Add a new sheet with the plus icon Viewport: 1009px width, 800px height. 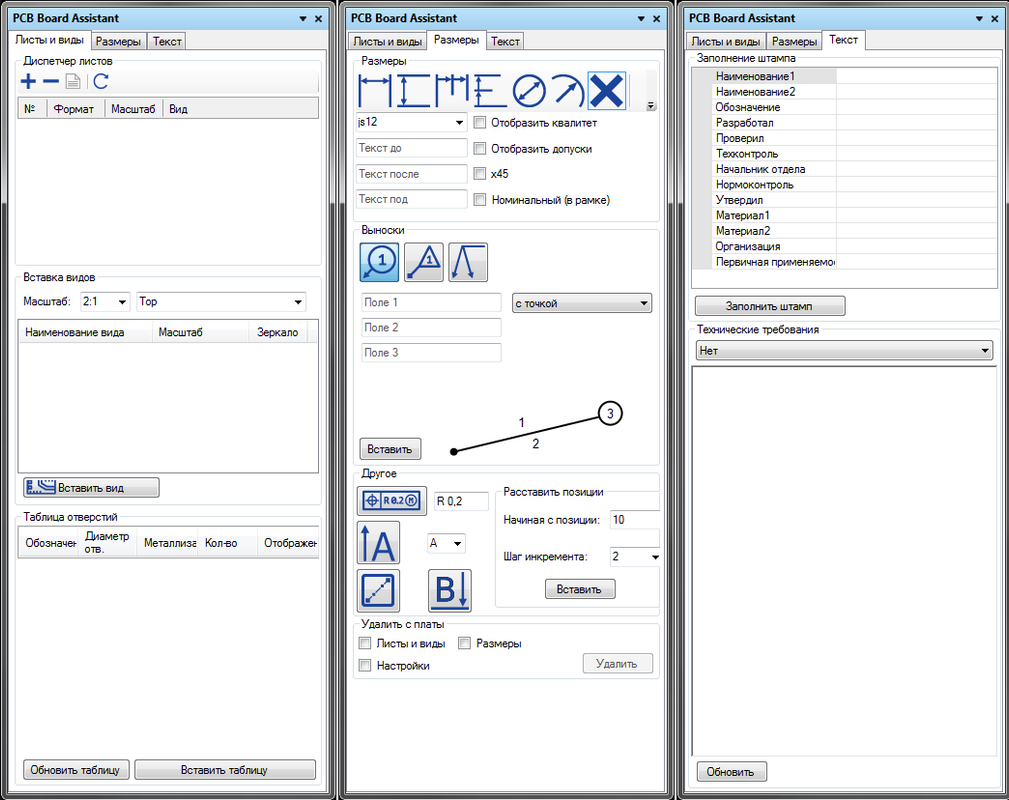[x=28, y=81]
